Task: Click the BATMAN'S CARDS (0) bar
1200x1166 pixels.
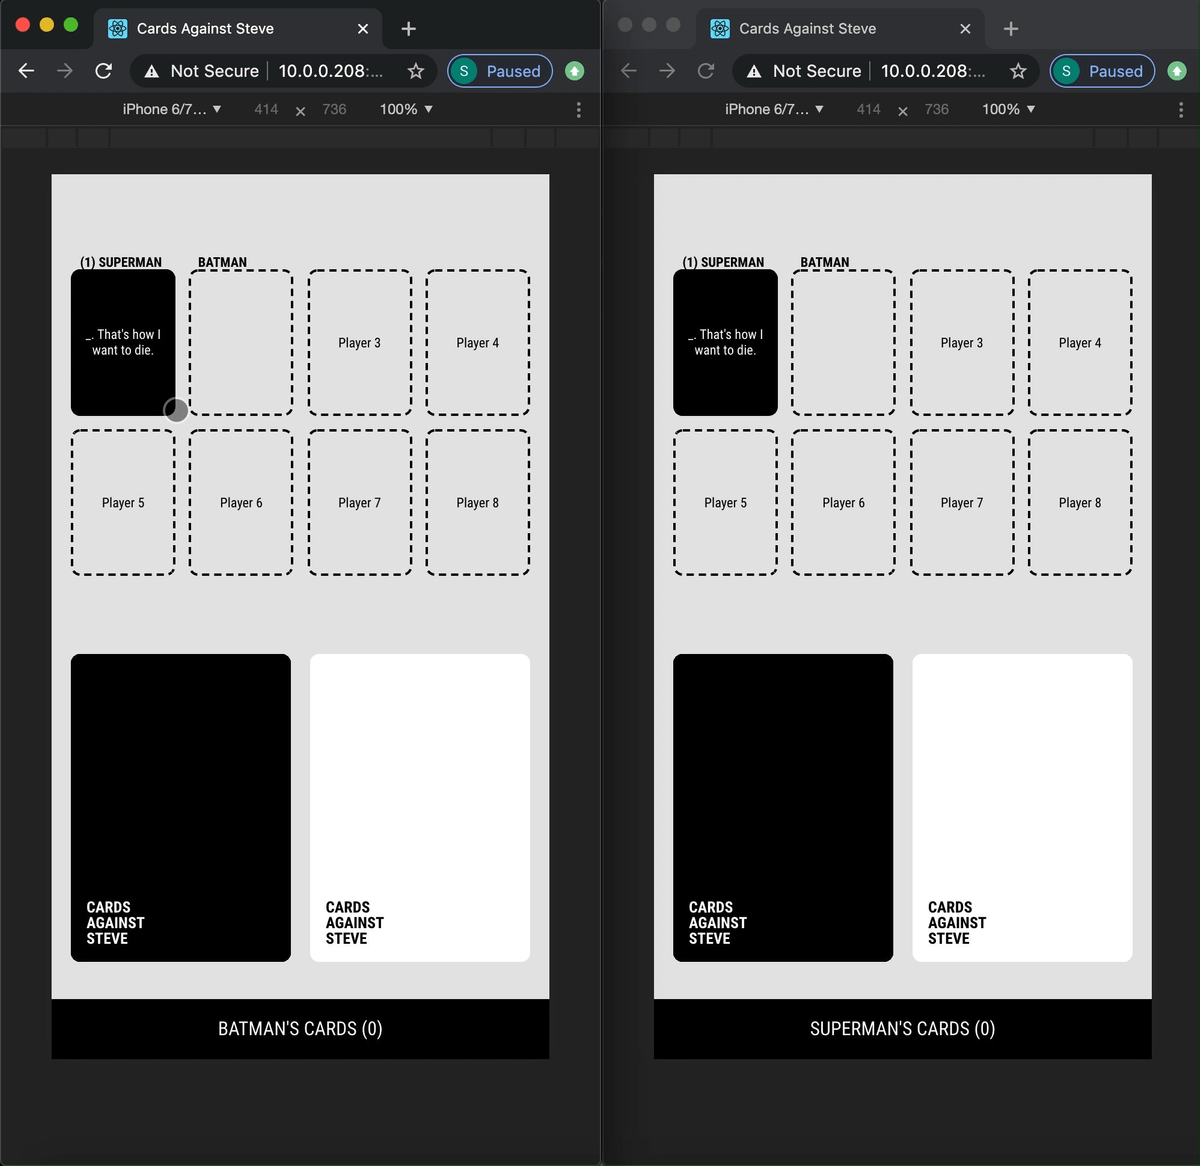Action: 300,1028
